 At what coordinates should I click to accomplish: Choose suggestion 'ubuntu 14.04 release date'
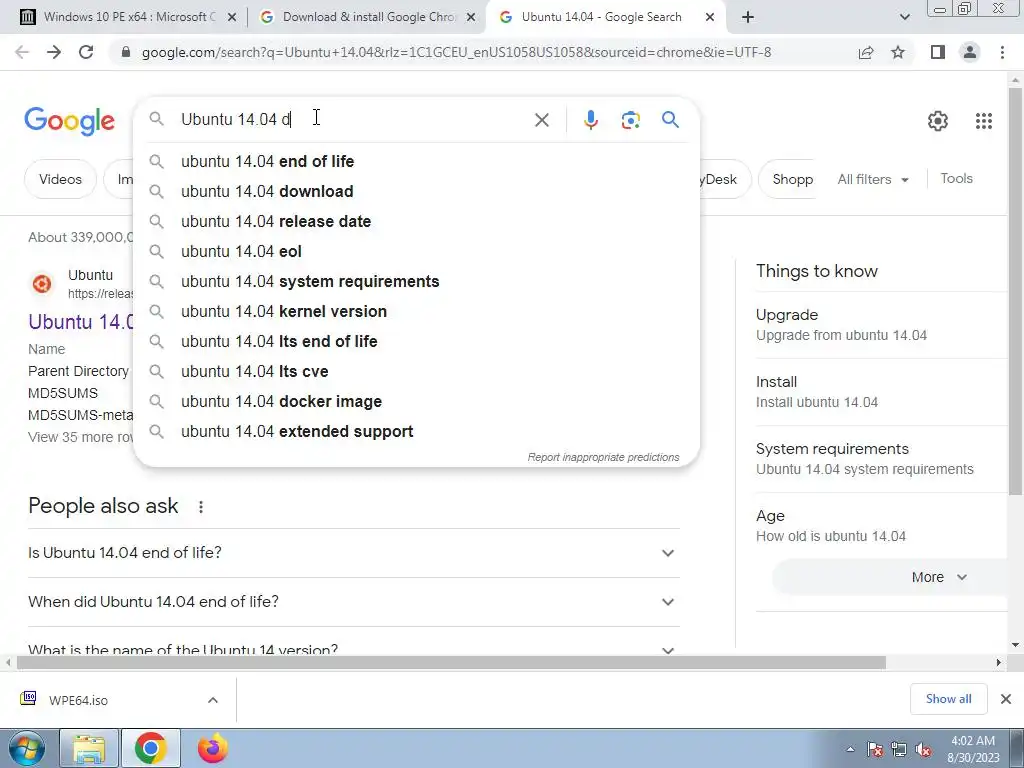click(416, 221)
